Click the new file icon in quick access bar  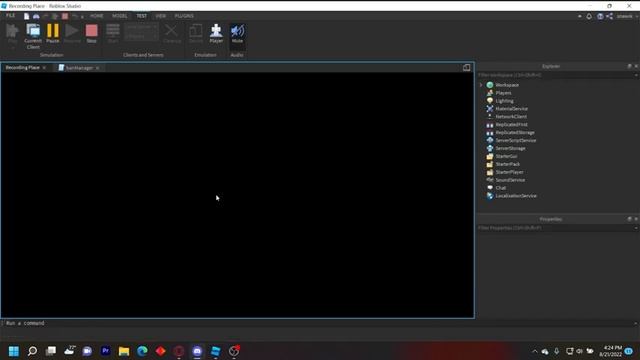point(27,16)
